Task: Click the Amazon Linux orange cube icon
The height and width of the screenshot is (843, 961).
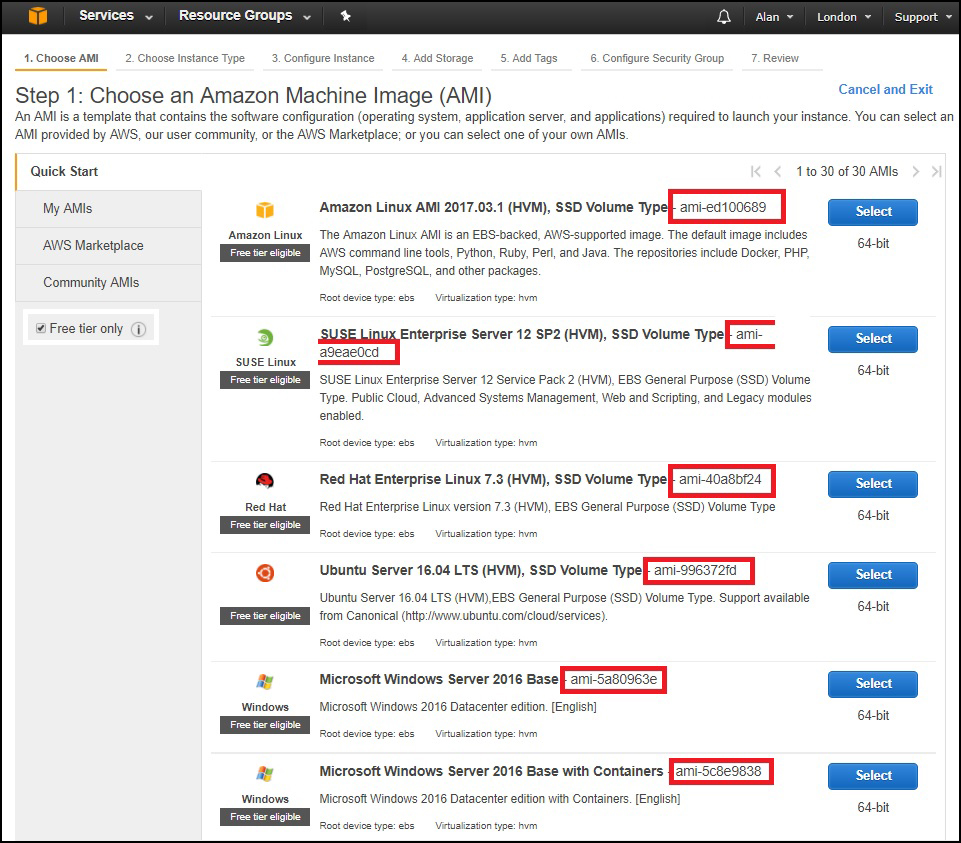Action: pyautogui.click(x=265, y=210)
